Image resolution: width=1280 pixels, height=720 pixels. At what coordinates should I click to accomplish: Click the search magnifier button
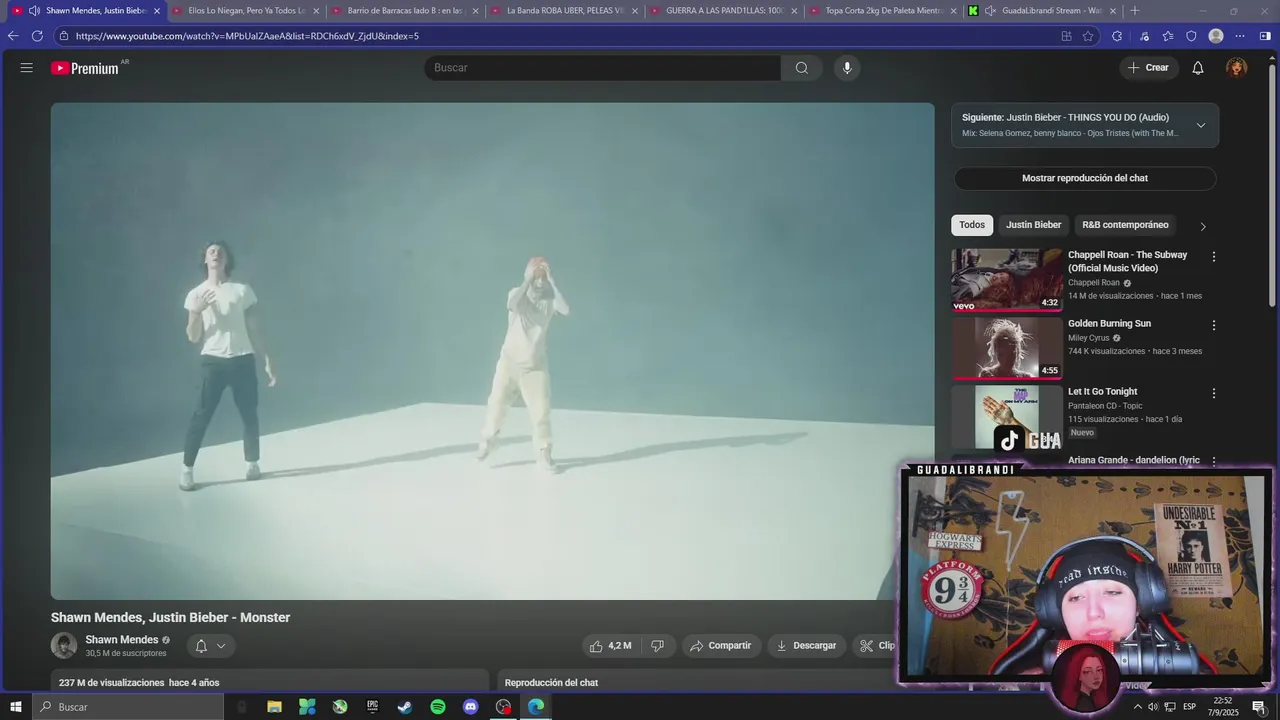click(802, 68)
